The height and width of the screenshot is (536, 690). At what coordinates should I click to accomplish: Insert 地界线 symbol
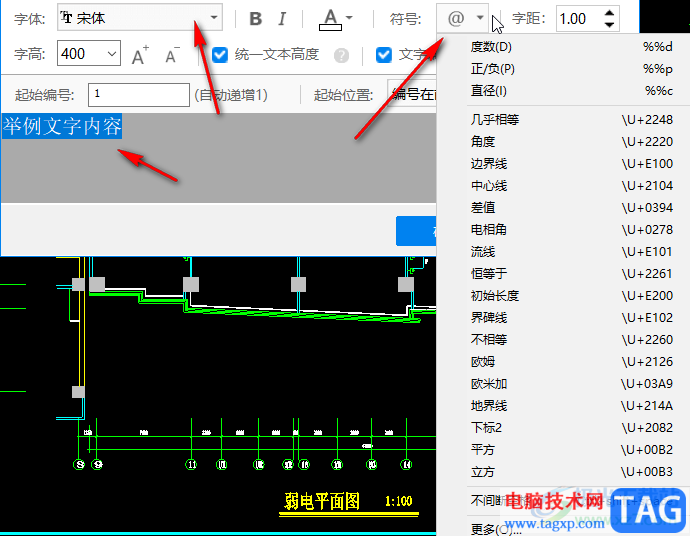(x=571, y=406)
